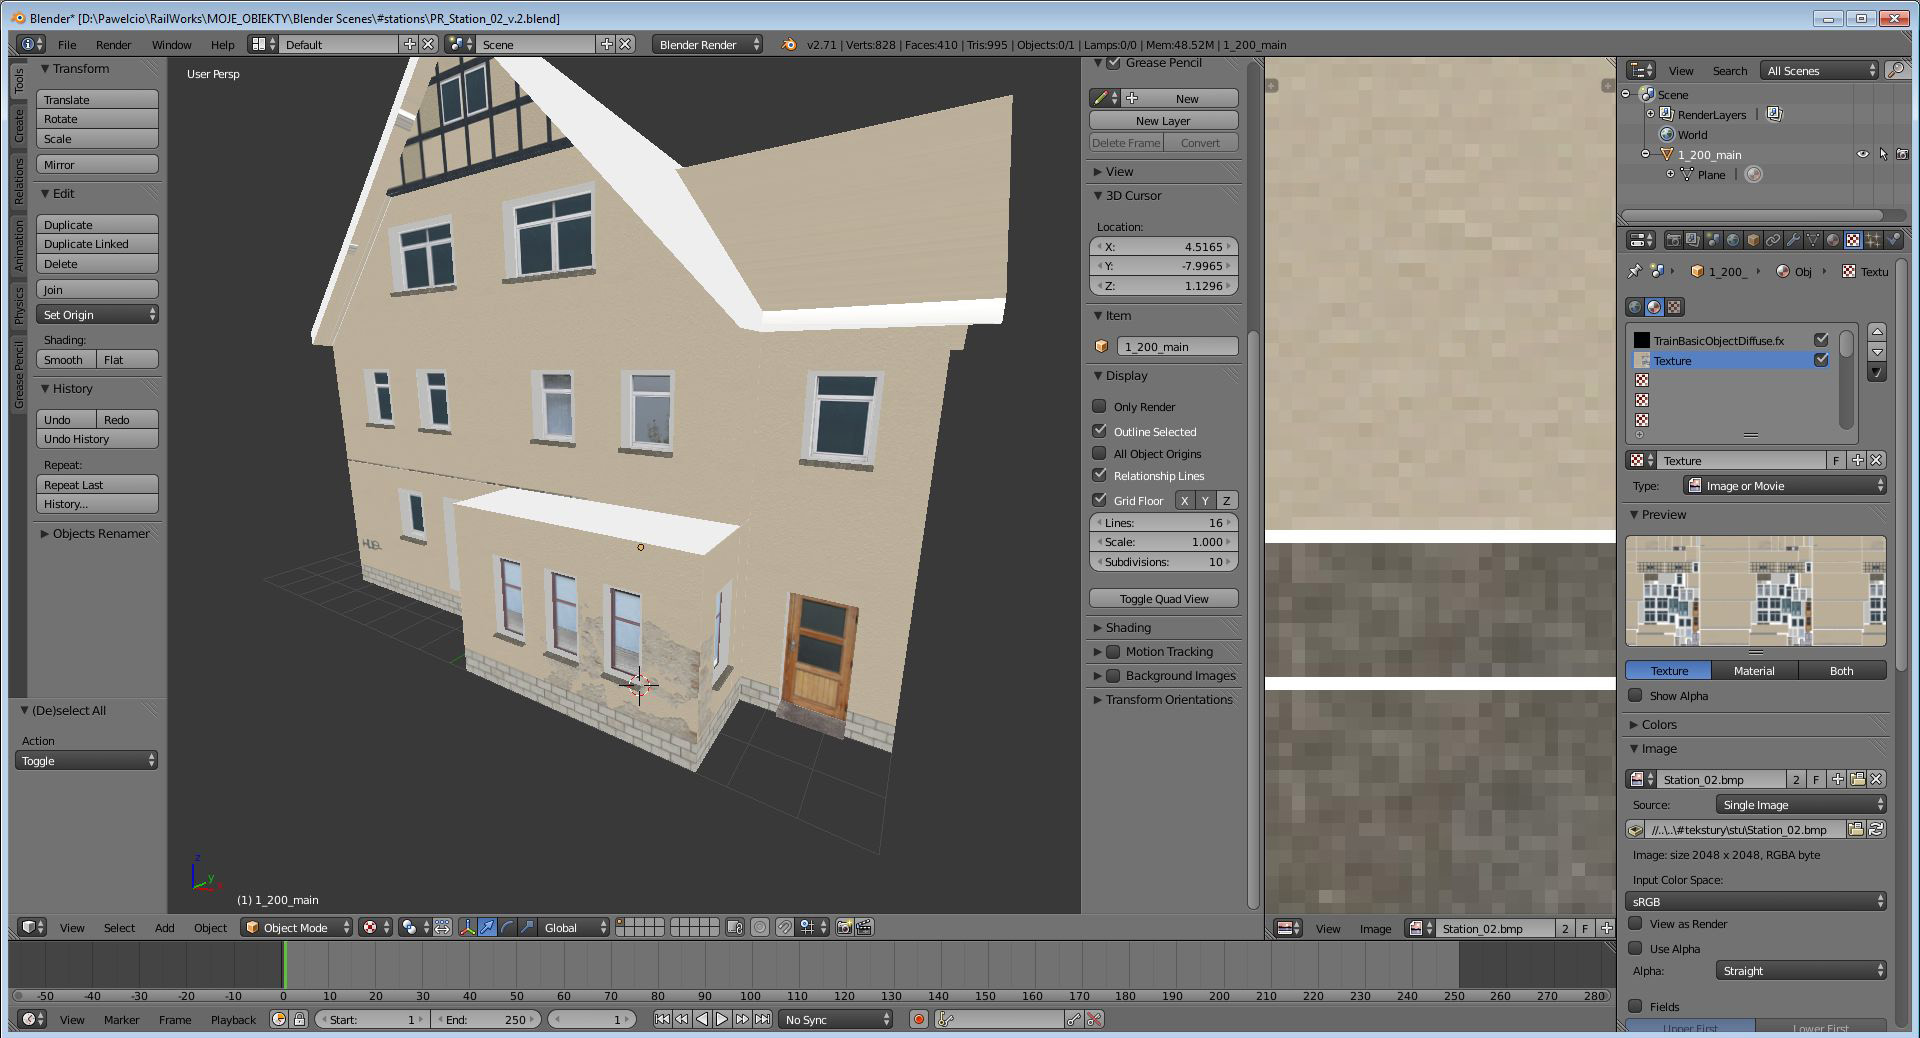The width and height of the screenshot is (1920, 1038).
Task: Switch preview to Material tab
Action: [1754, 671]
